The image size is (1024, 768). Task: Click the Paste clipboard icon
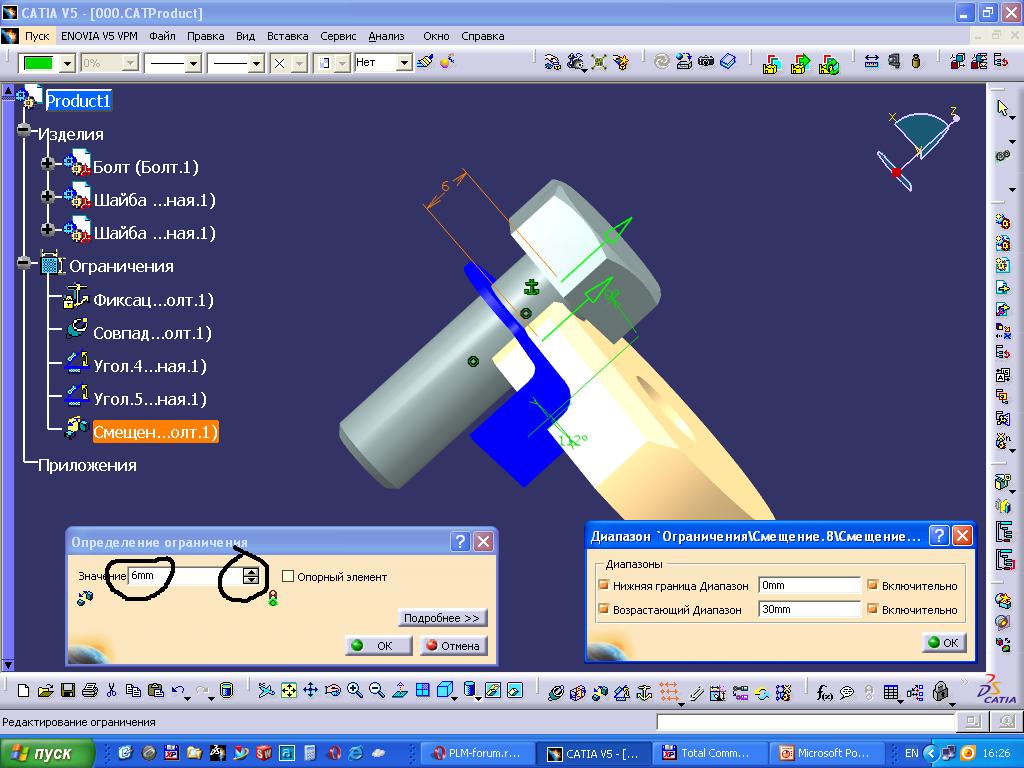tap(155, 690)
